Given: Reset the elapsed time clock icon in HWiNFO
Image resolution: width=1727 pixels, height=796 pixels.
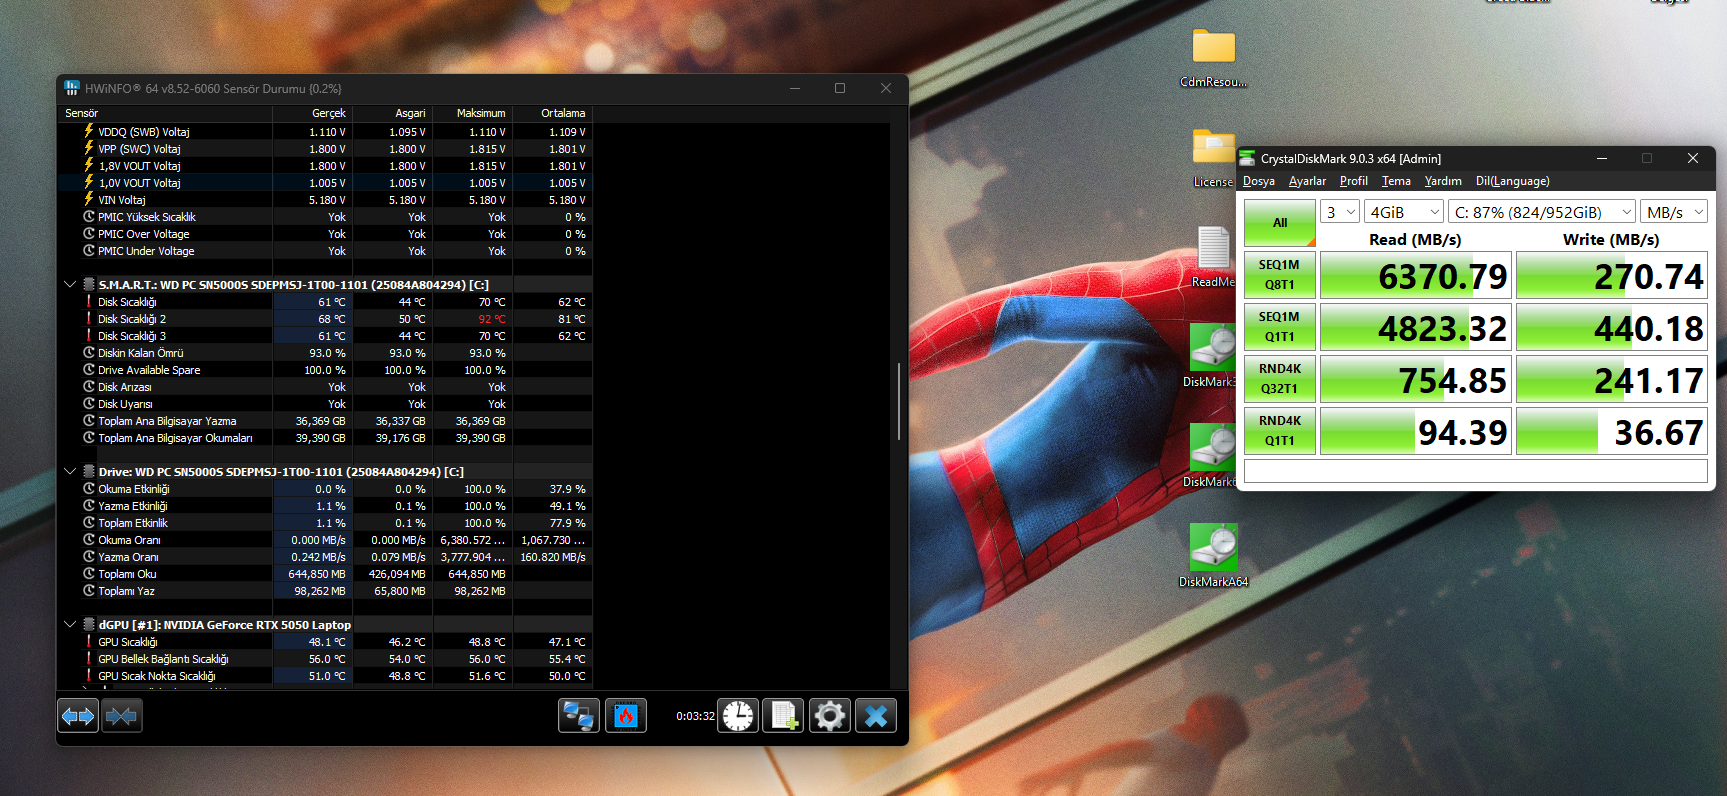Looking at the screenshot, I should (x=738, y=716).
